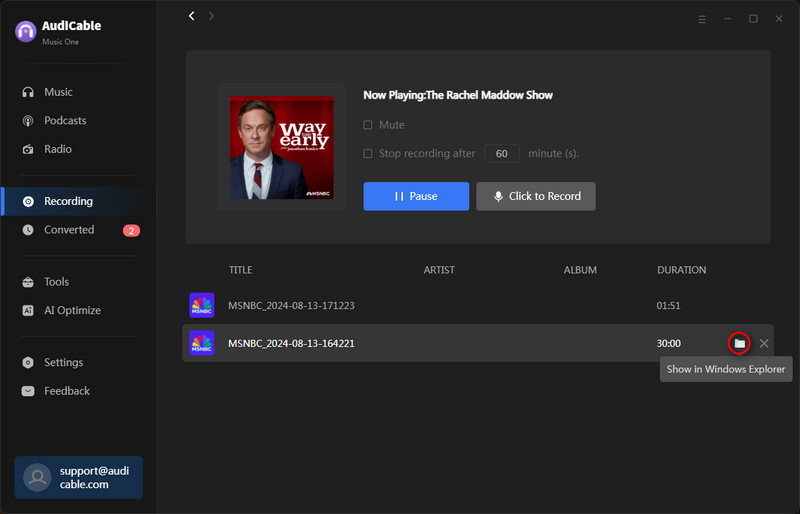Click the MSNBC icon of the 164221 recording
The width and height of the screenshot is (800, 514).
point(202,343)
